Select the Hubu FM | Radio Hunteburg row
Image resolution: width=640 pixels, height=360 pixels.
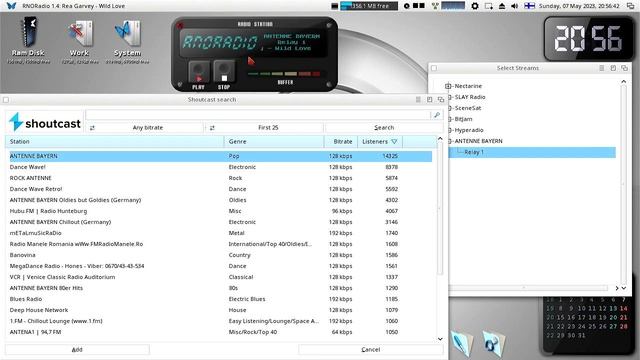click(x=221, y=211)
